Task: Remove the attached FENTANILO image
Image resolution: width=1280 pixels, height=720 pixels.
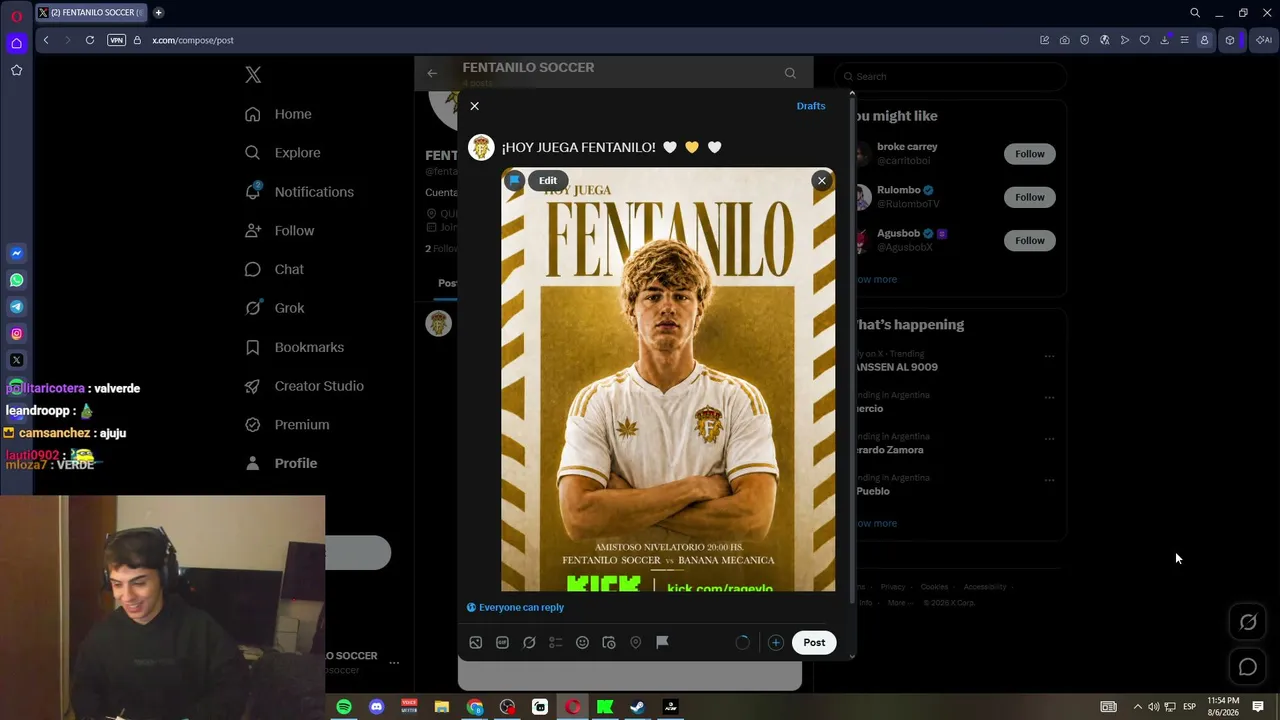Action: point(822,181)
